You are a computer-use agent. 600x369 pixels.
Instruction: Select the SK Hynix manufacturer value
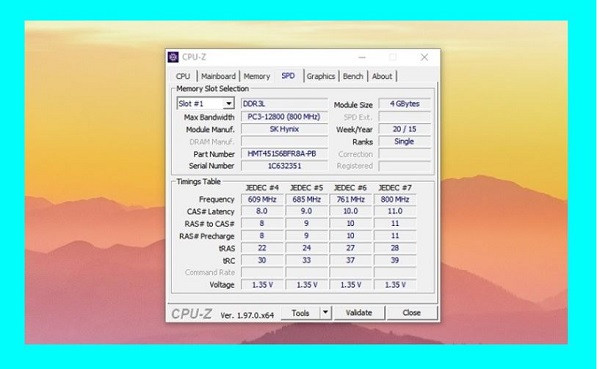pos(284,129)
